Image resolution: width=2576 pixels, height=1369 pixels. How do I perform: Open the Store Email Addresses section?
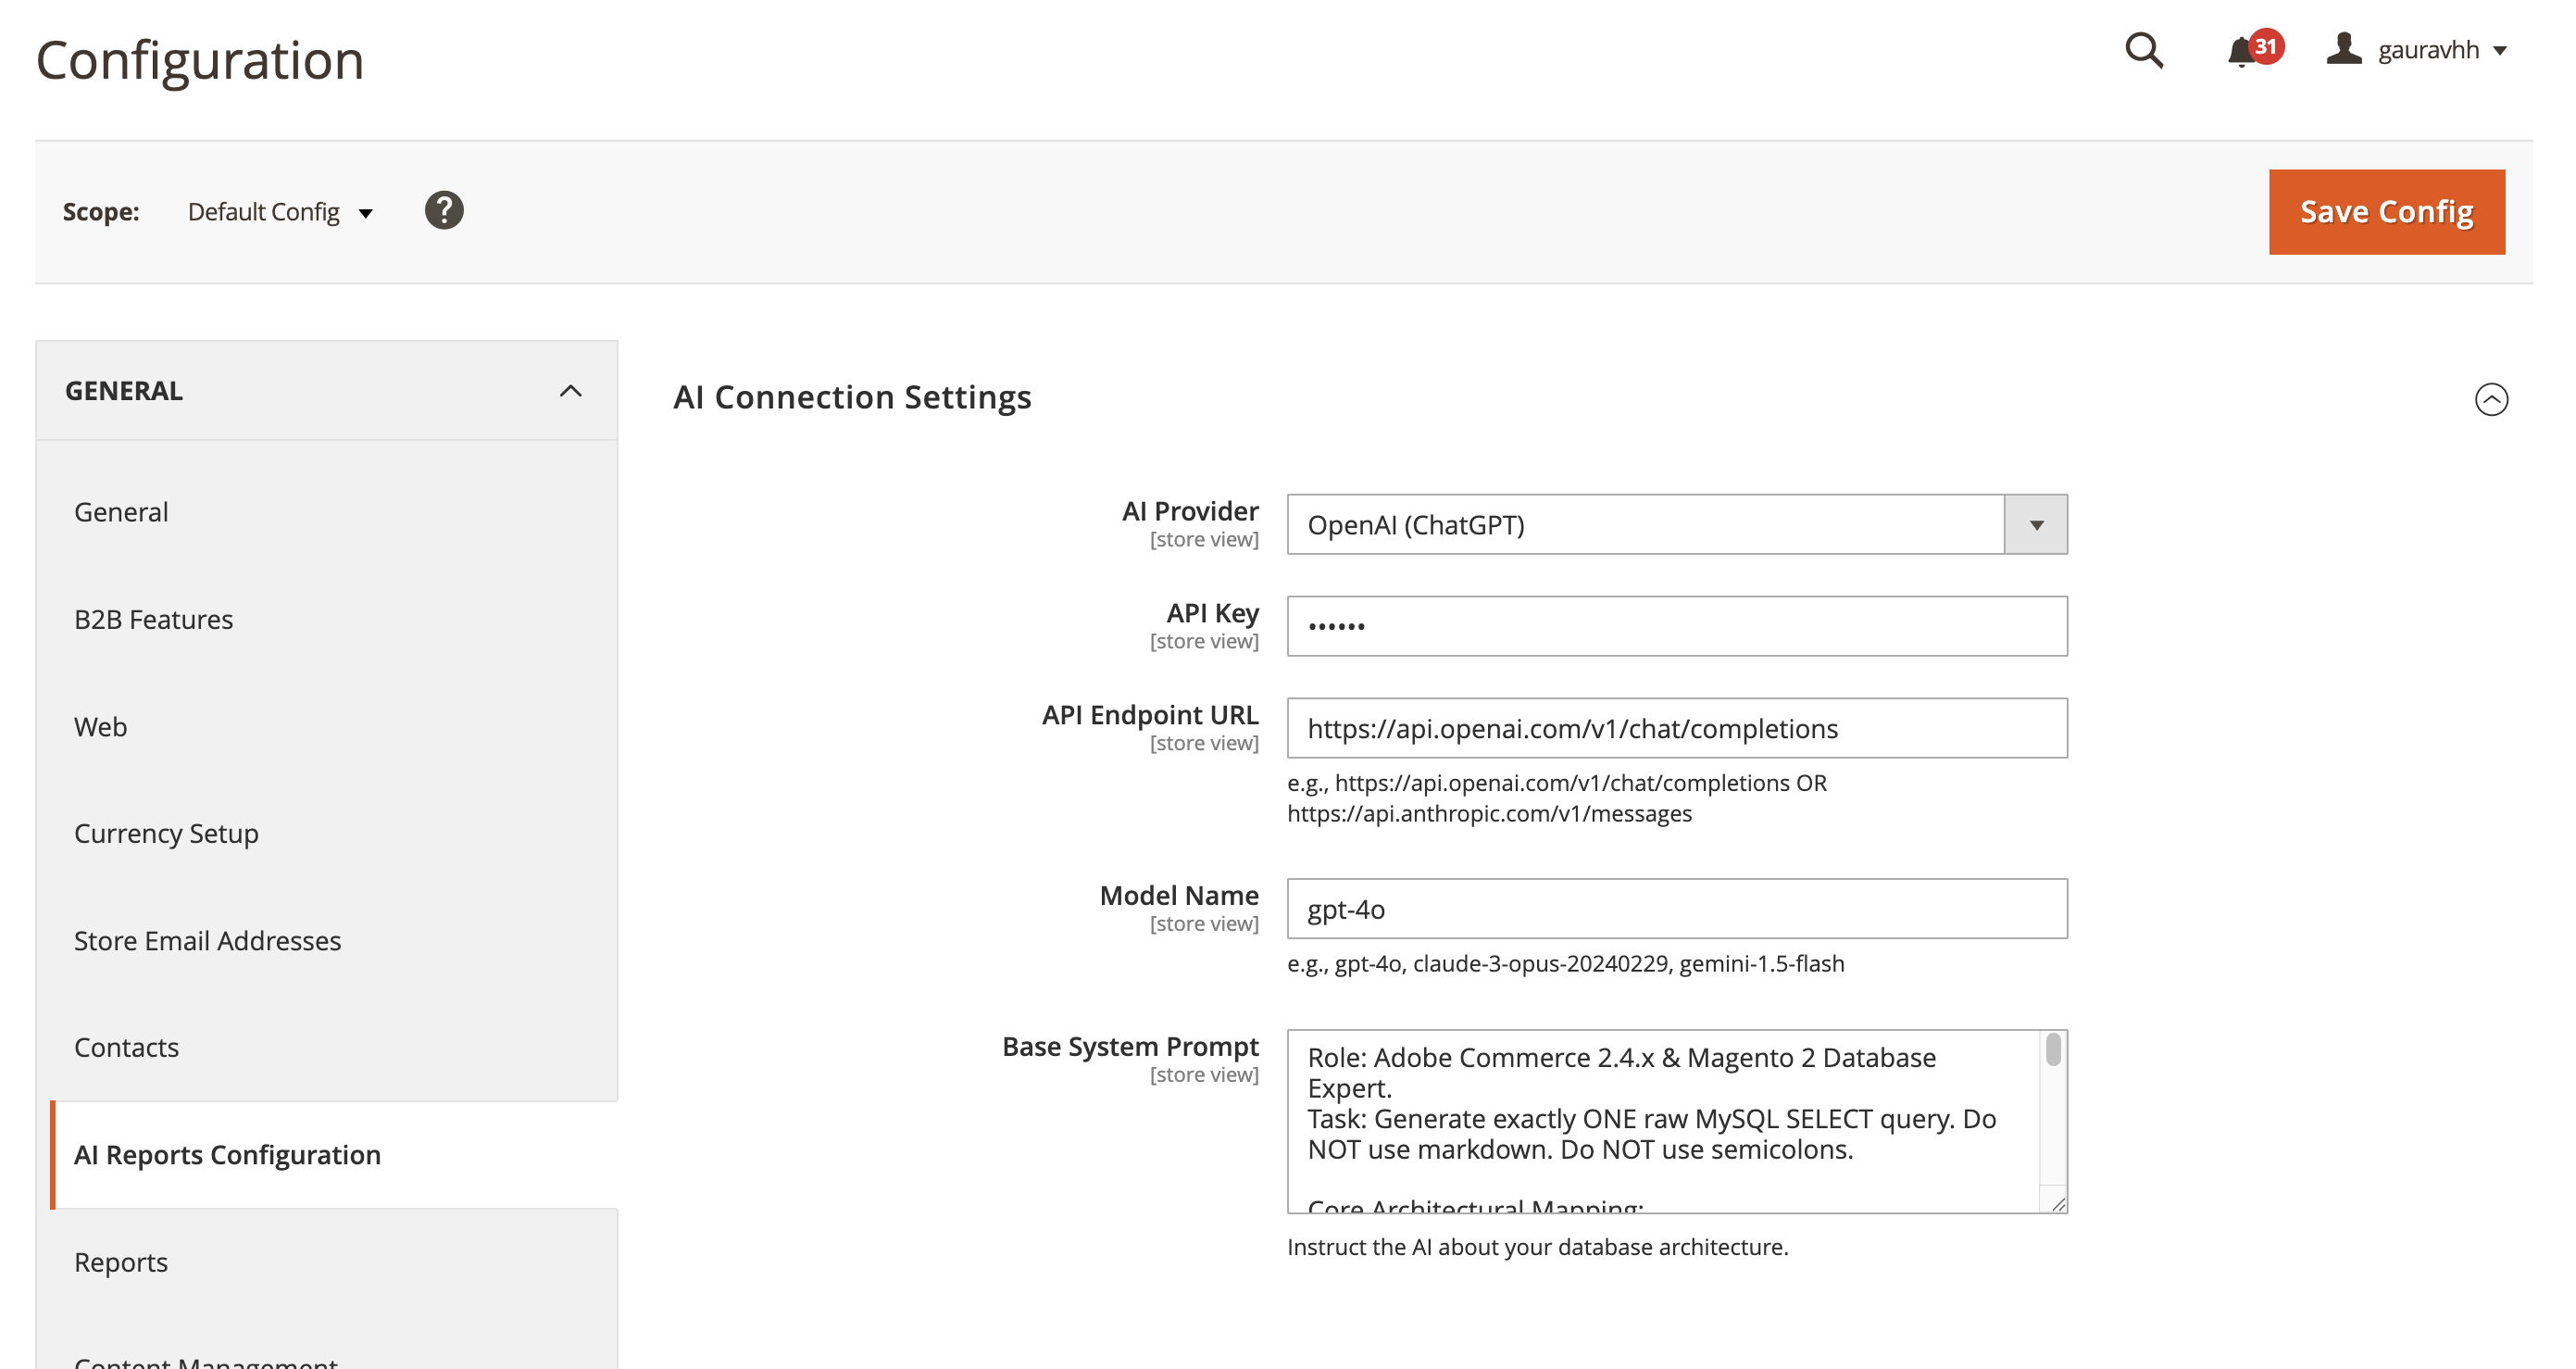pos(207,940)
